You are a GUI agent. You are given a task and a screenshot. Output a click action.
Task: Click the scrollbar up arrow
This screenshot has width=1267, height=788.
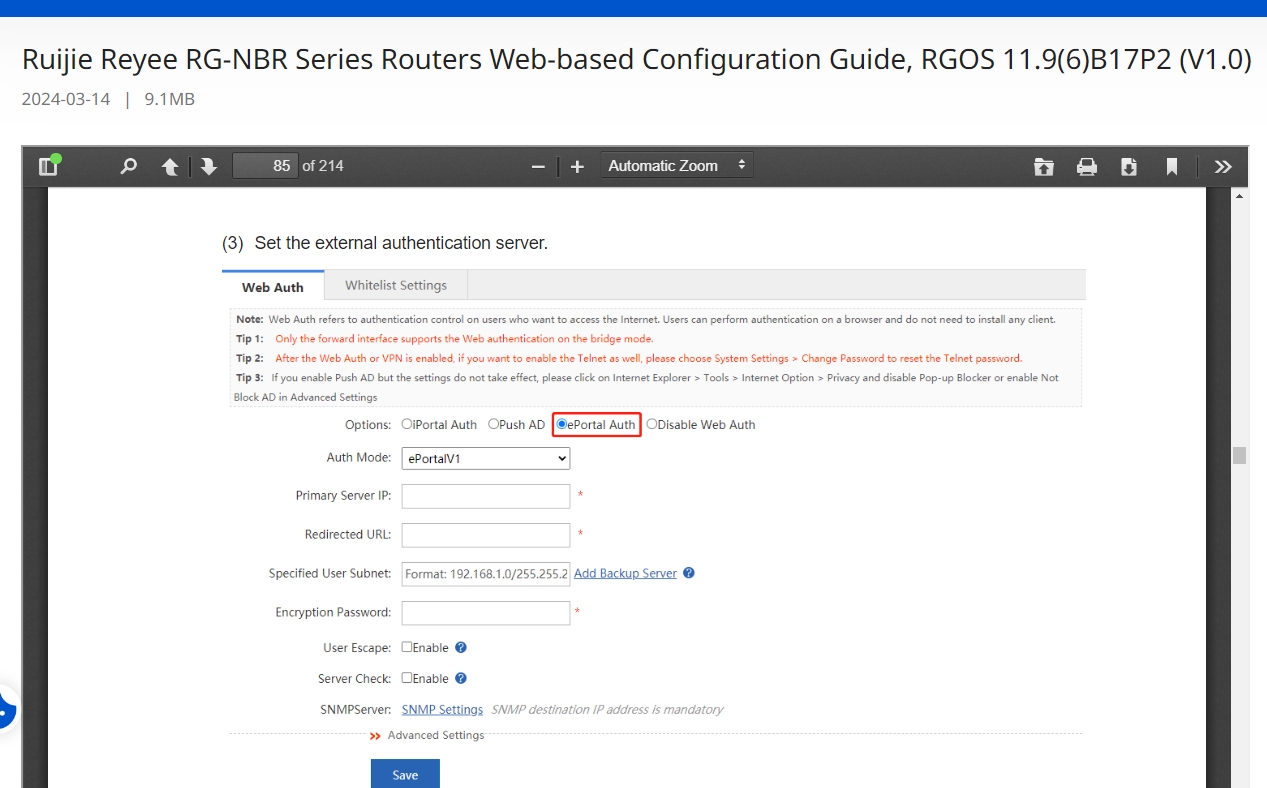coord(1240,195)
